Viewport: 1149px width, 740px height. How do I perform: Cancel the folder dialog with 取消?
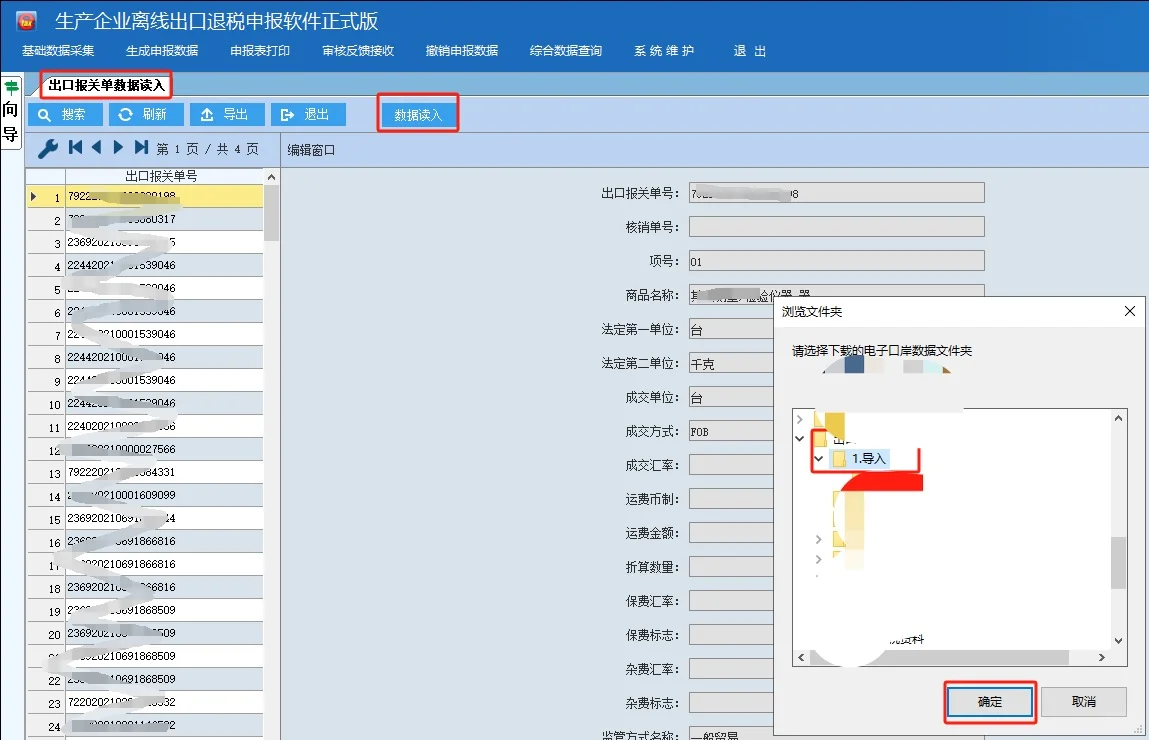click(1082, 702)
